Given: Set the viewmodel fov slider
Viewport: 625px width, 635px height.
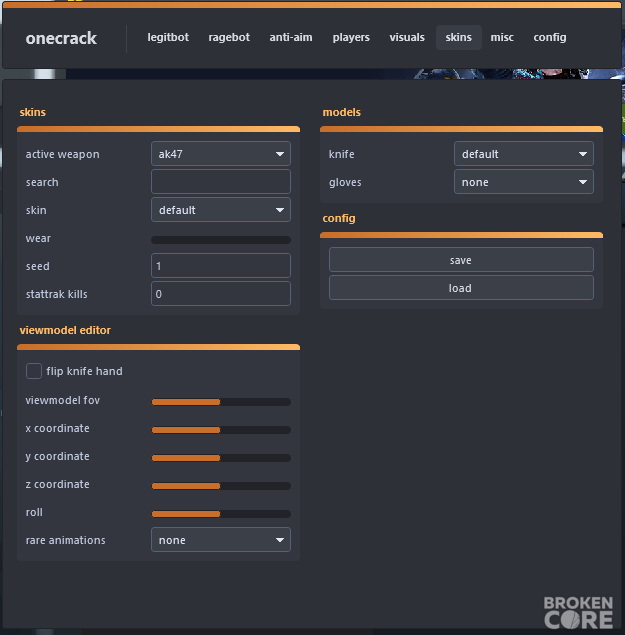Looking at the screenshot, I should pyautogui.click(x=221, y=402).
